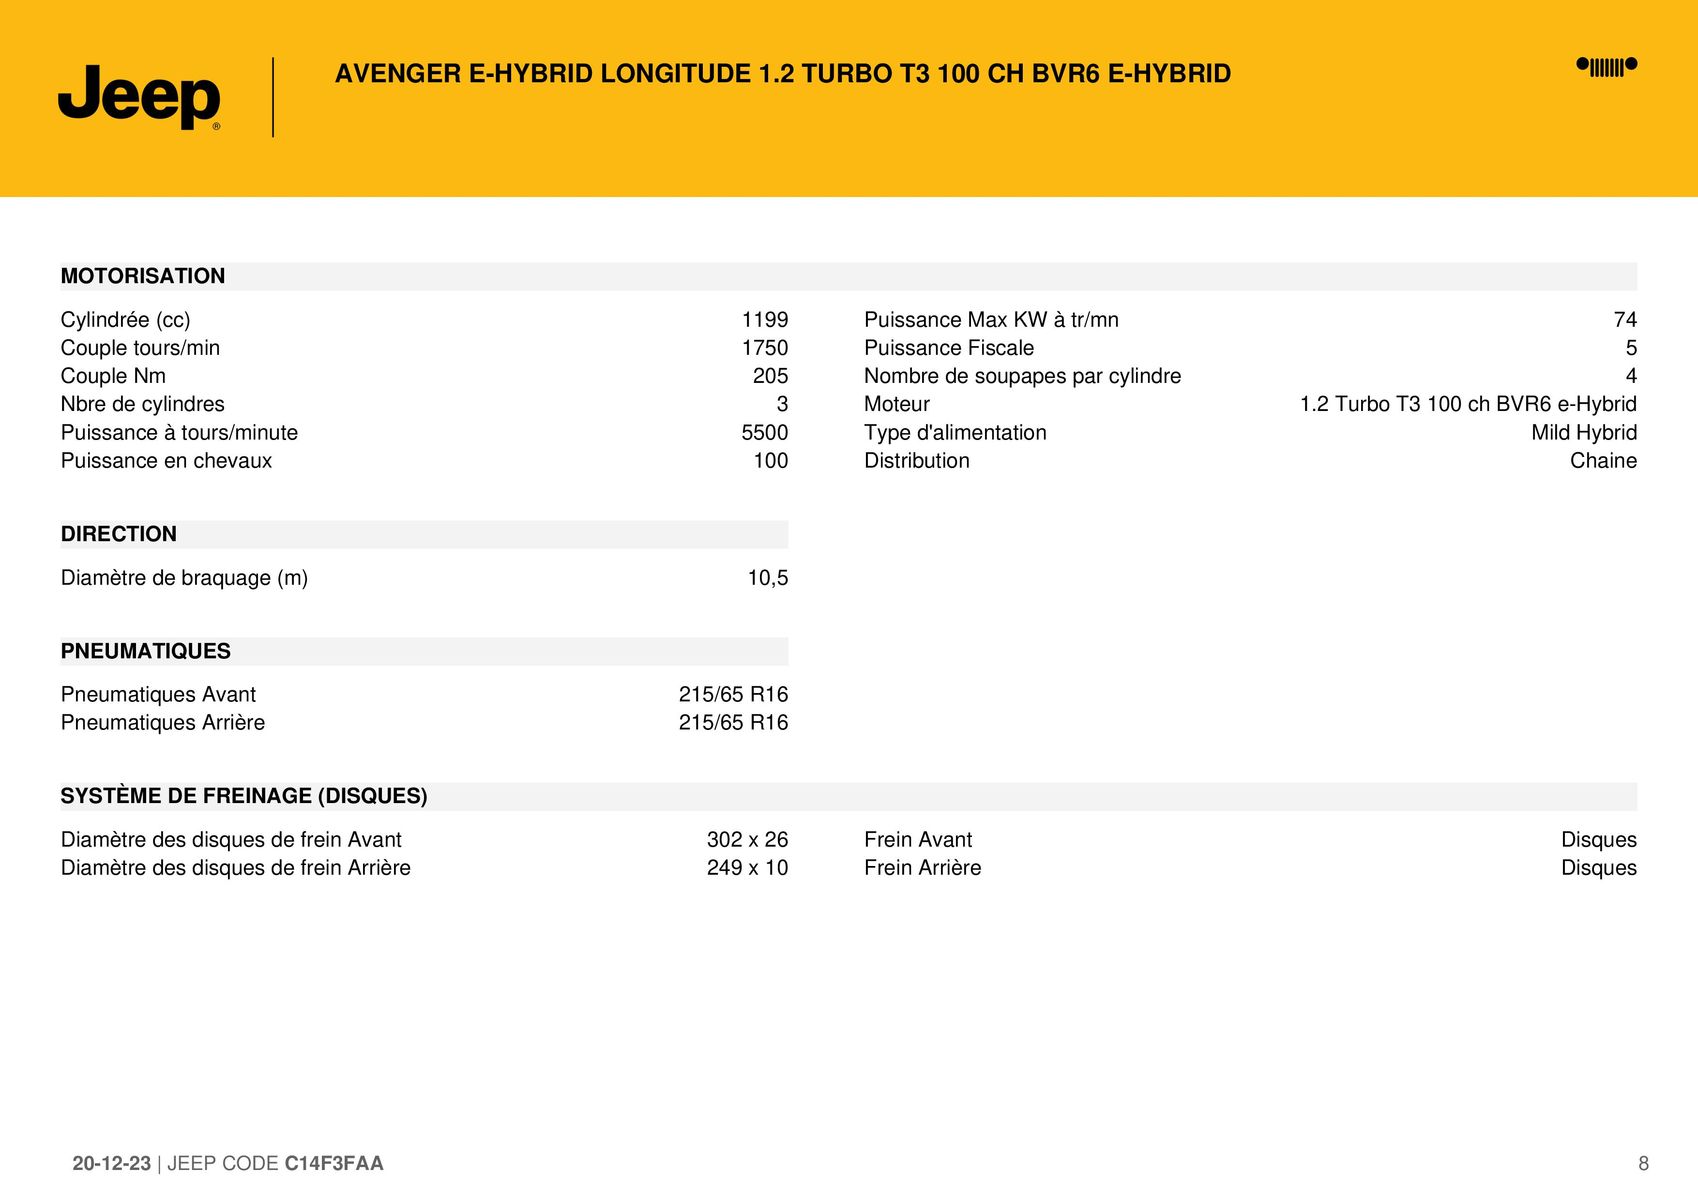Select the value 302 x 26
The height and width of the screenshot is (1200, 1698).
[x=748, y=840]
